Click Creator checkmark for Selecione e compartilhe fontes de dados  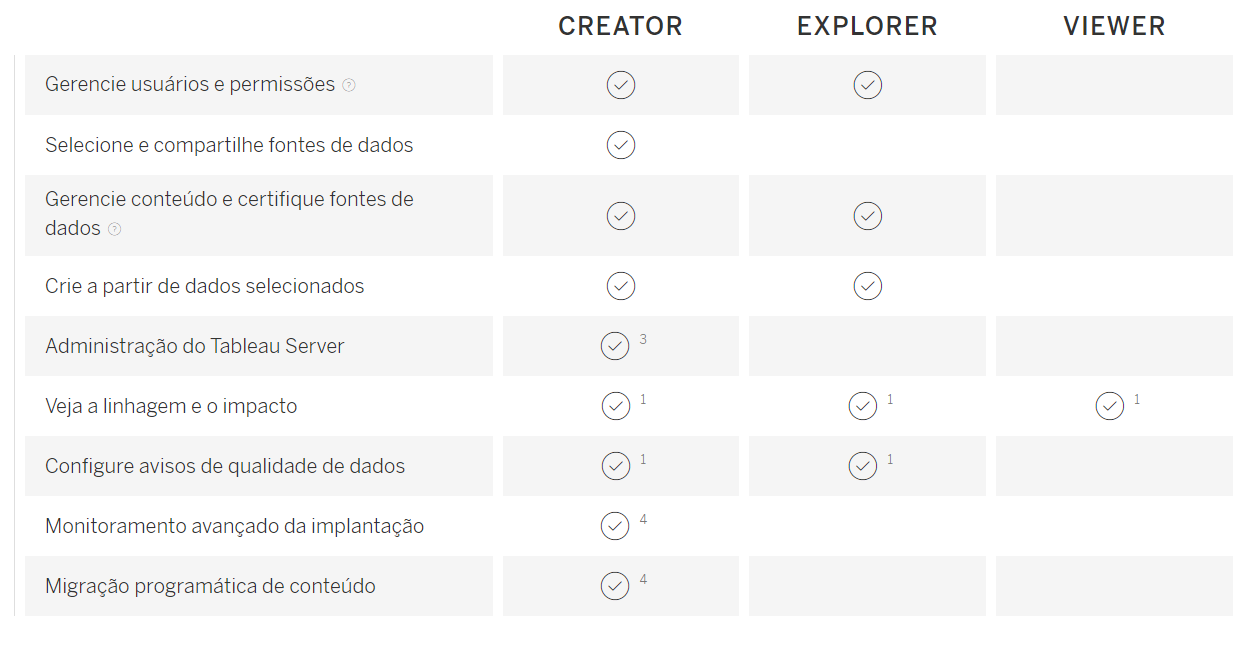(x=621, y=145)
